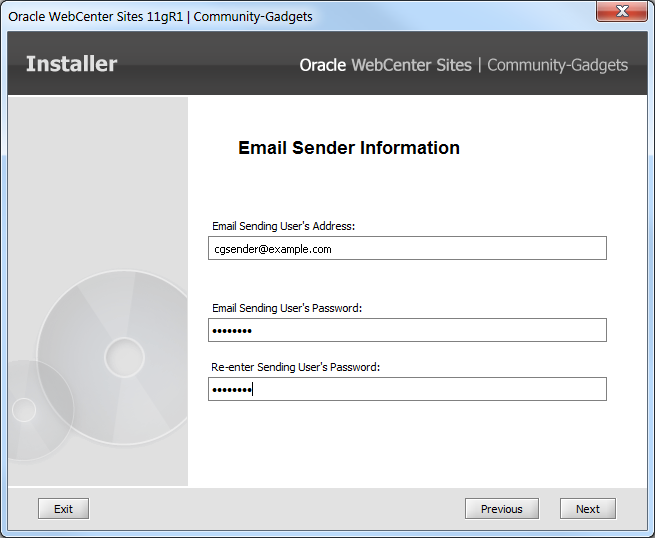The width and height of the screenshot is (655, 538).
Task: Close the installer window
Action: [622, 11]
